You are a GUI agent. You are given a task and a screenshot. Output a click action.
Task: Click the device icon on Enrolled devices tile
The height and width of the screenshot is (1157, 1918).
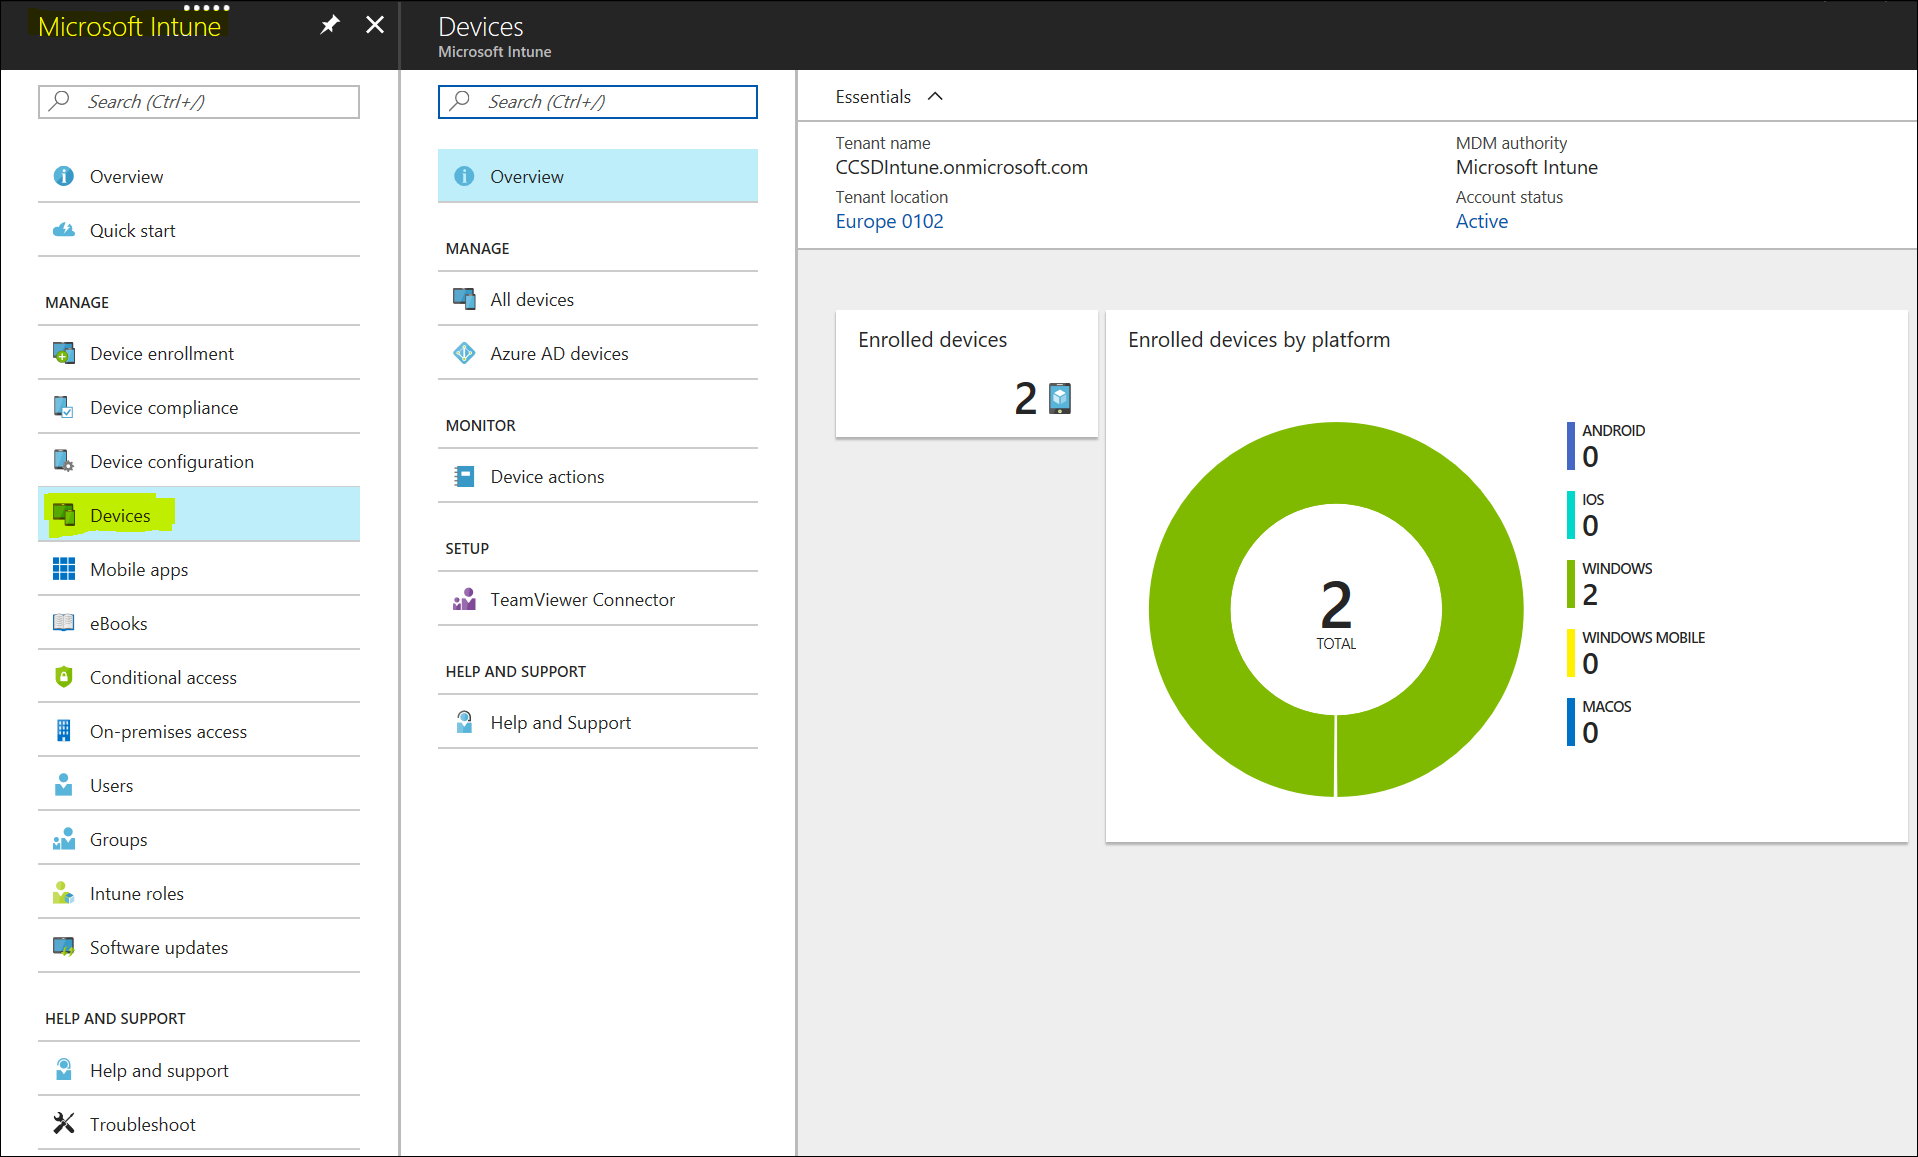pos(1060,398)
